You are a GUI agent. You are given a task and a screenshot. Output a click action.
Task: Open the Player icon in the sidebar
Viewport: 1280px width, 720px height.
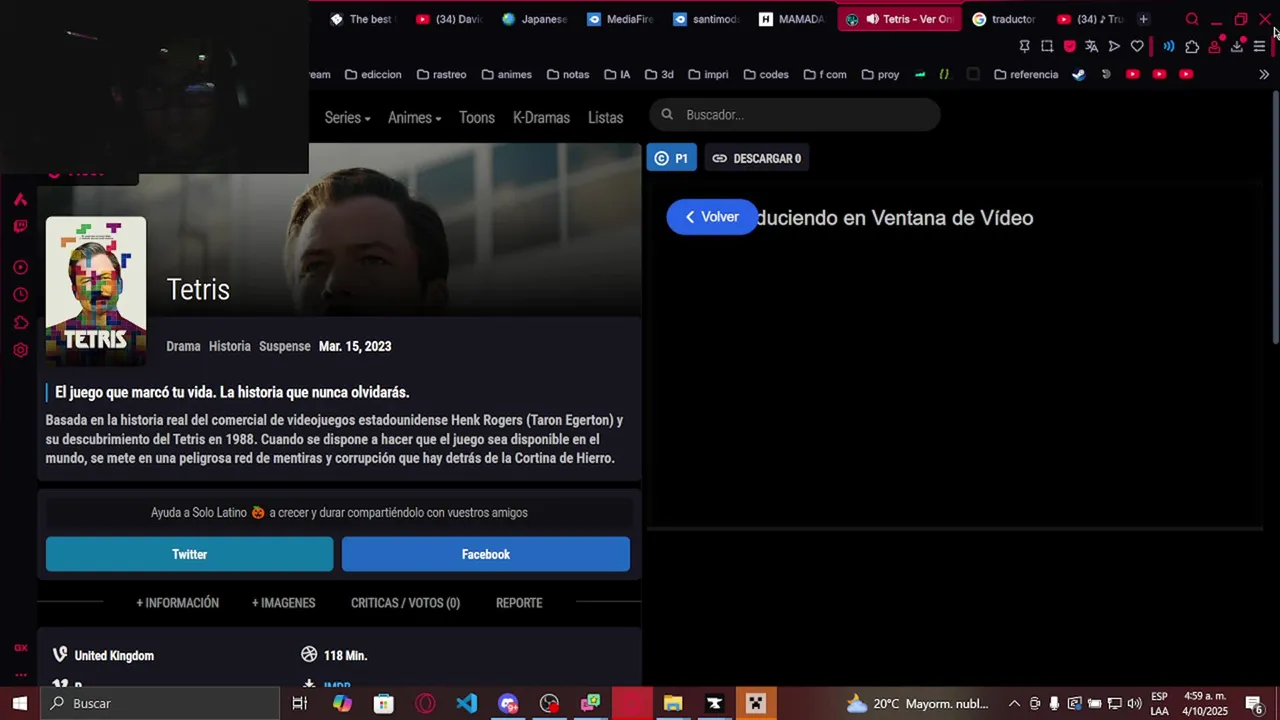tap(20, 267)
